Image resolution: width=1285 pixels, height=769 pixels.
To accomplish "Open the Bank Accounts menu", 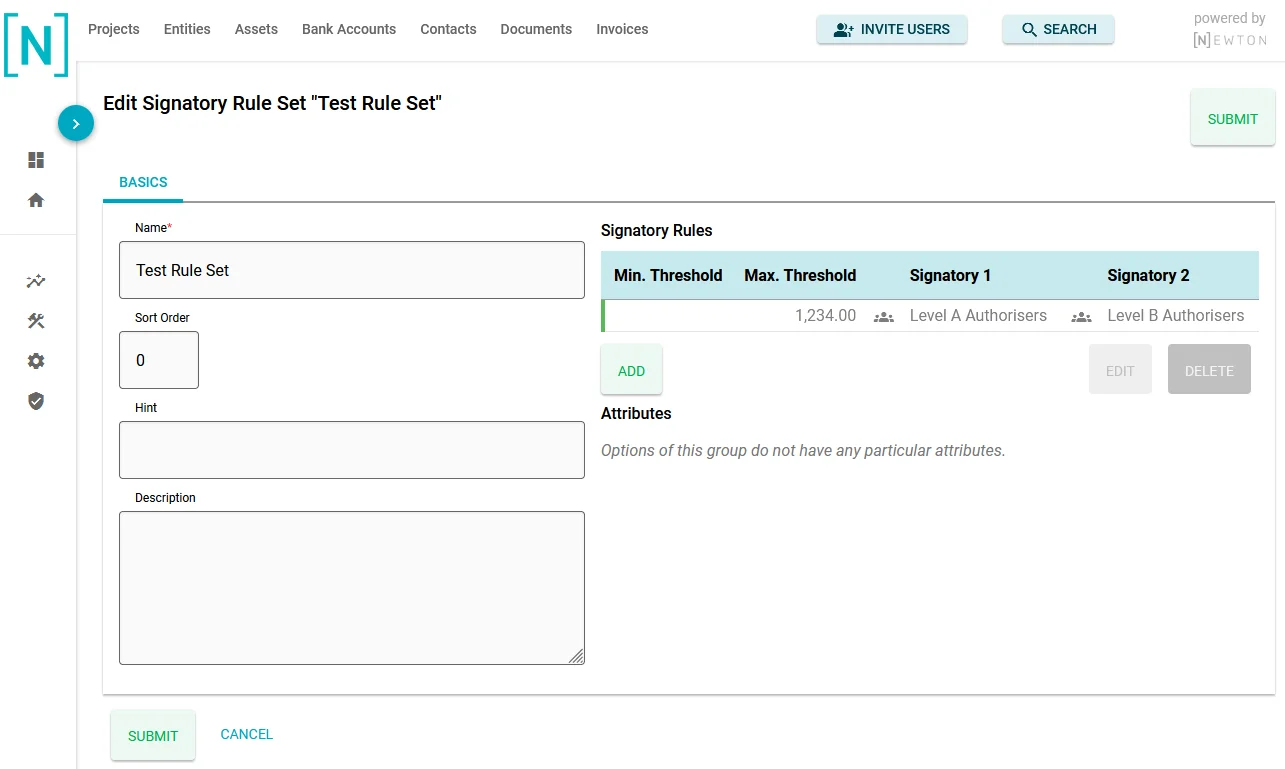I will point(349,29).
